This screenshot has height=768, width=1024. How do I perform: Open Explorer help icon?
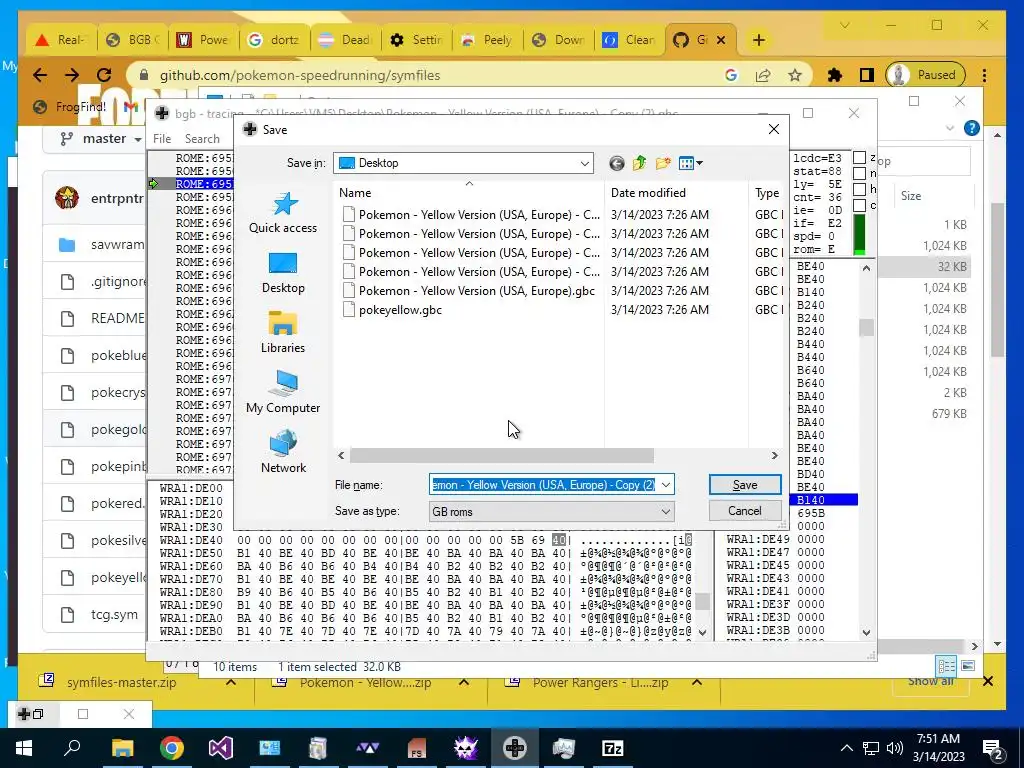(x=972, y=128)
